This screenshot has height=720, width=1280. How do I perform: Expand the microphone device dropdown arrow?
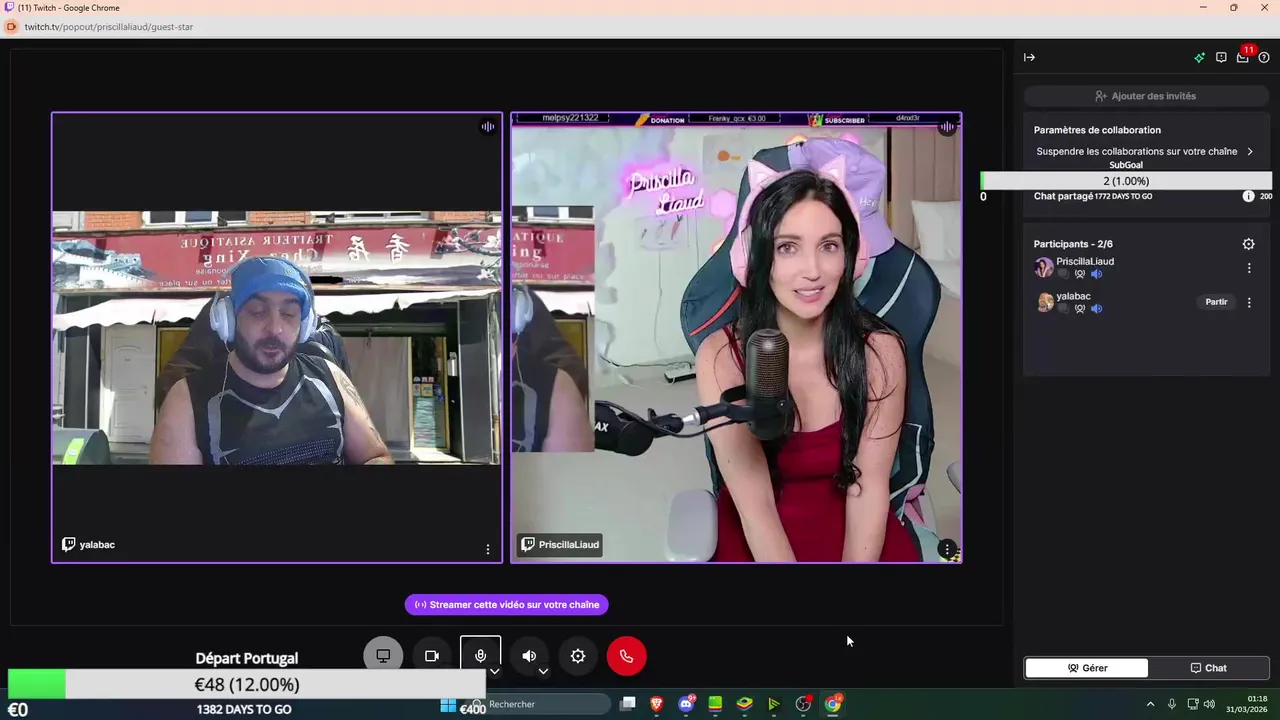[494, 671]
